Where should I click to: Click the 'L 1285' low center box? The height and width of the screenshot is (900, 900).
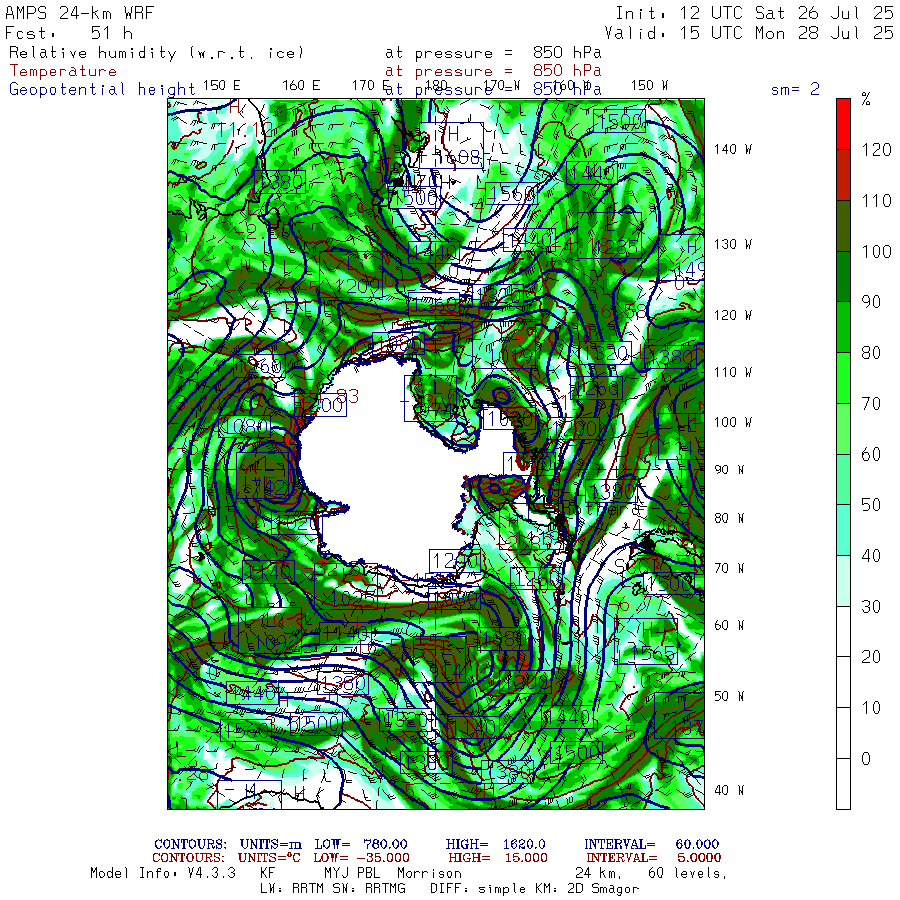click(610, 235)
